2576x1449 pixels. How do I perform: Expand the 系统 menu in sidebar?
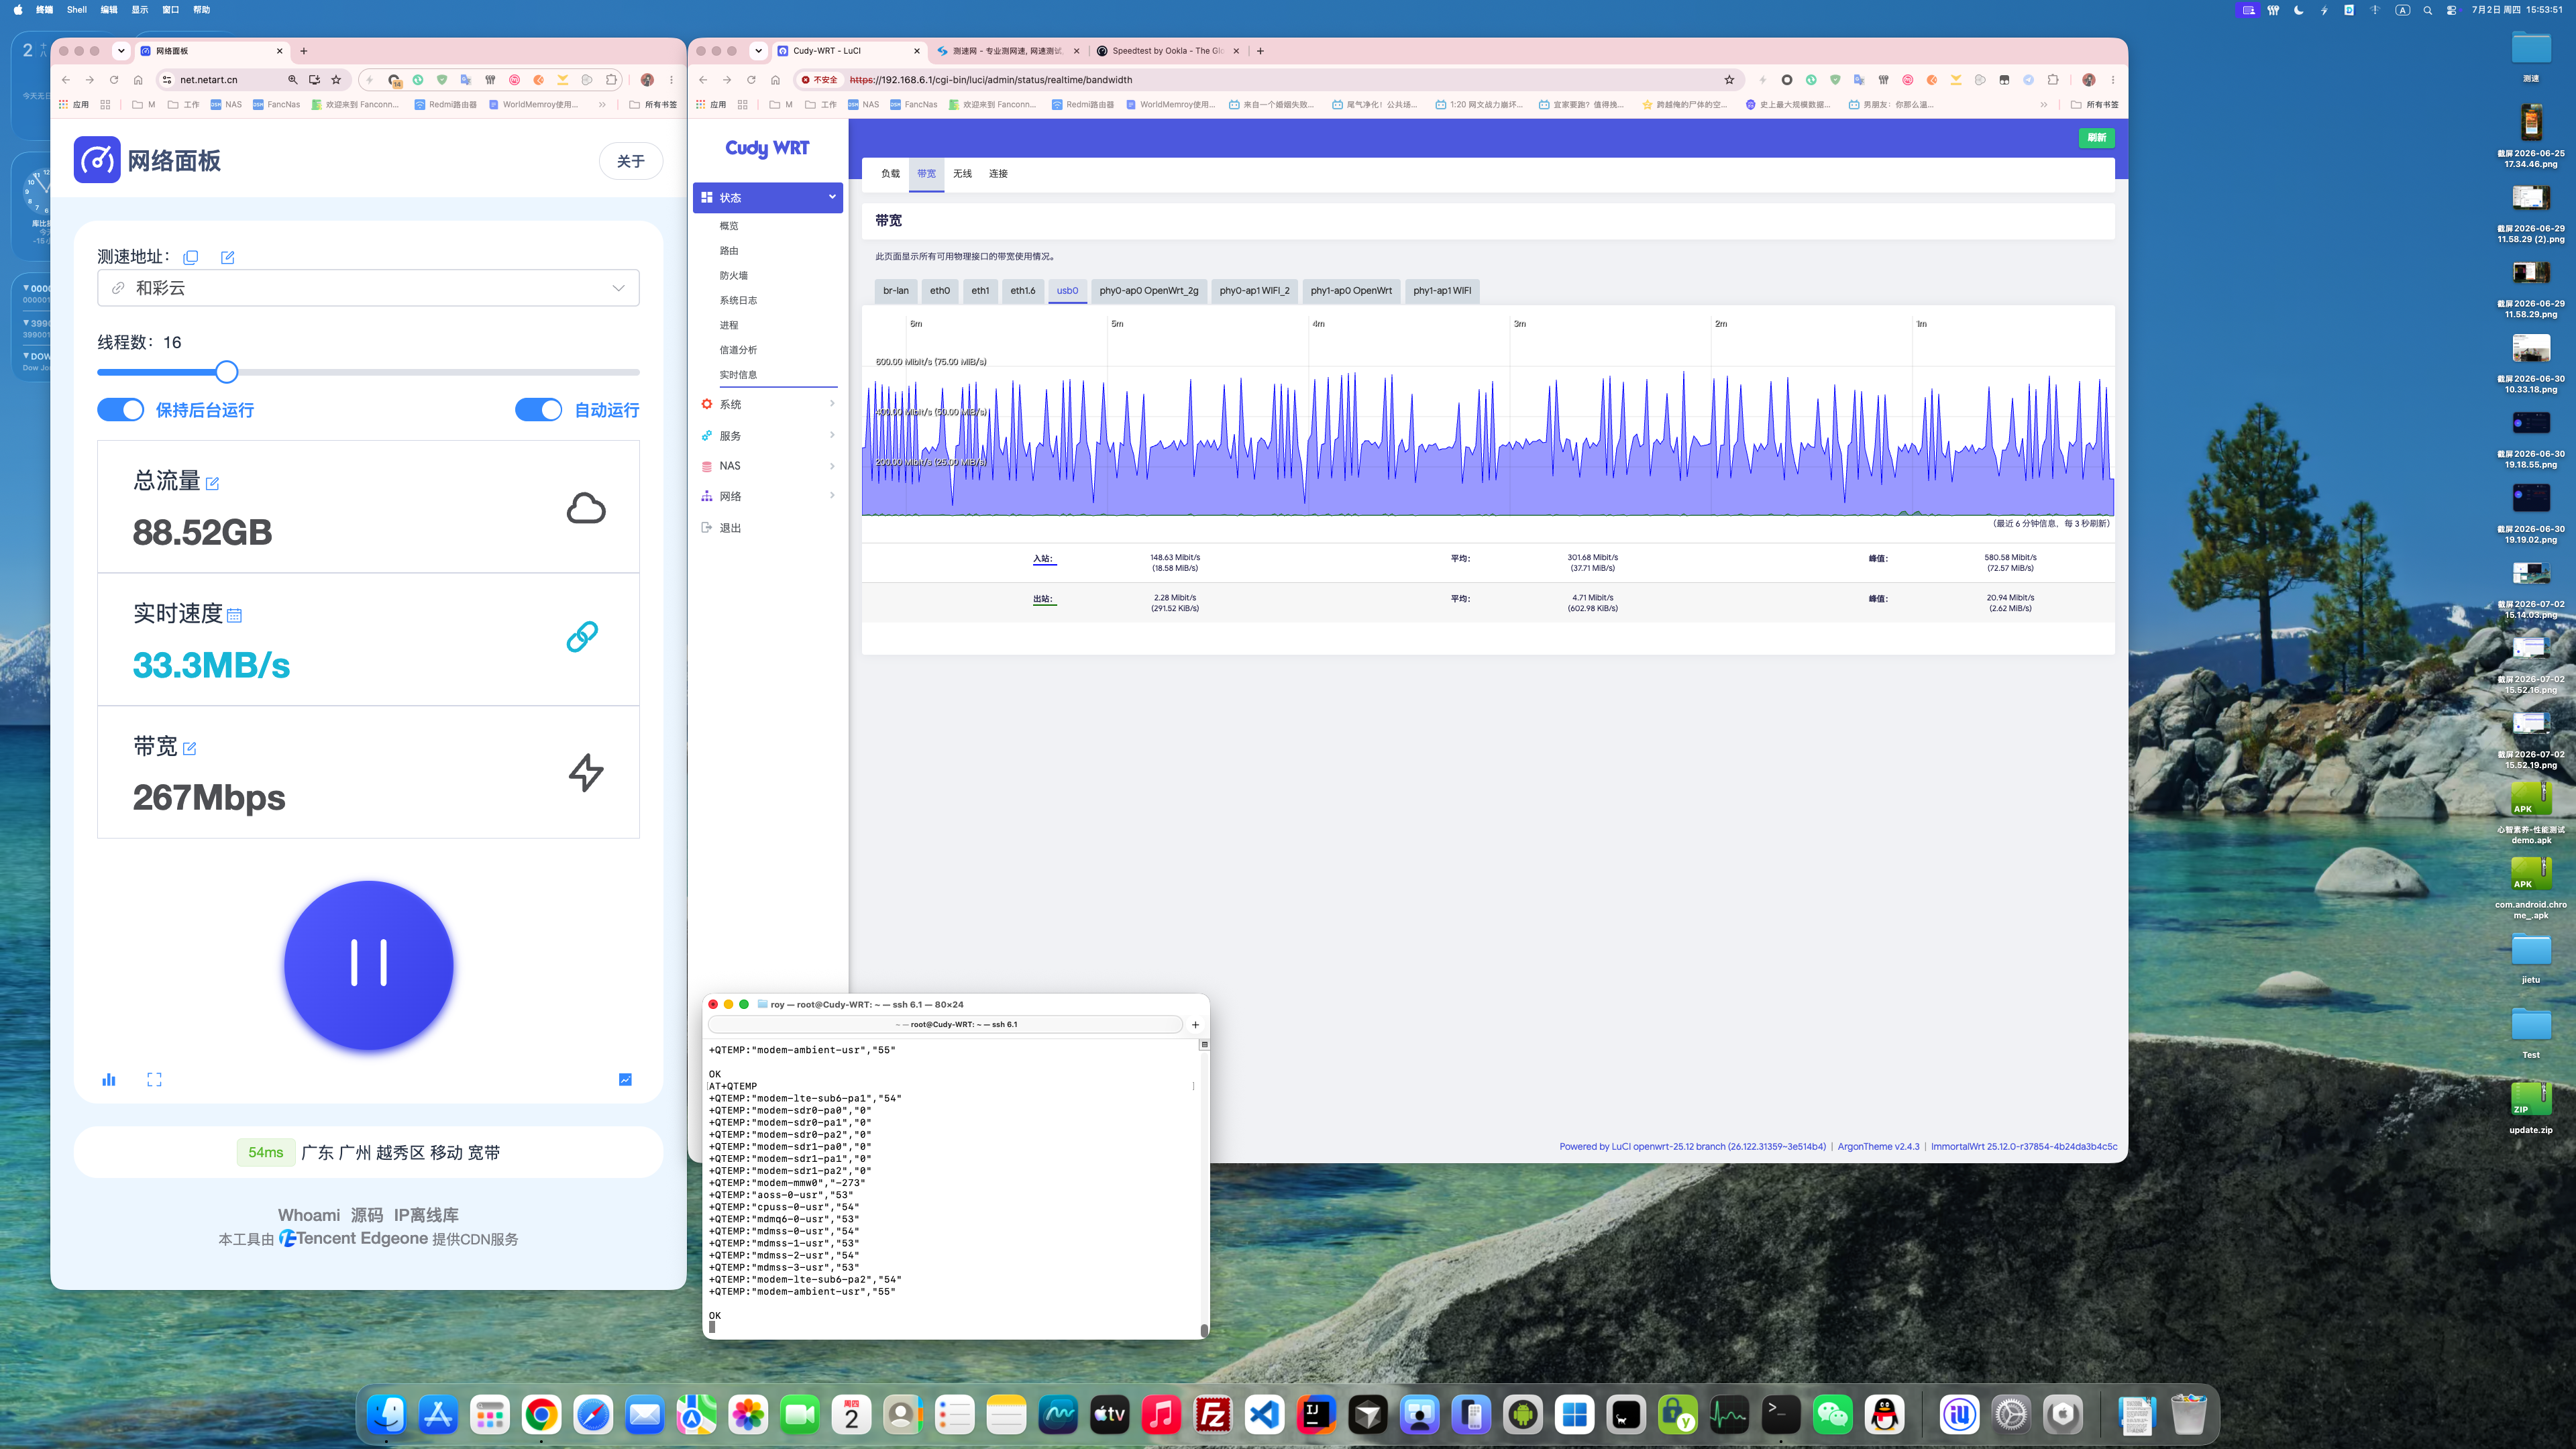pyautogui.click(x=768, y=404)
